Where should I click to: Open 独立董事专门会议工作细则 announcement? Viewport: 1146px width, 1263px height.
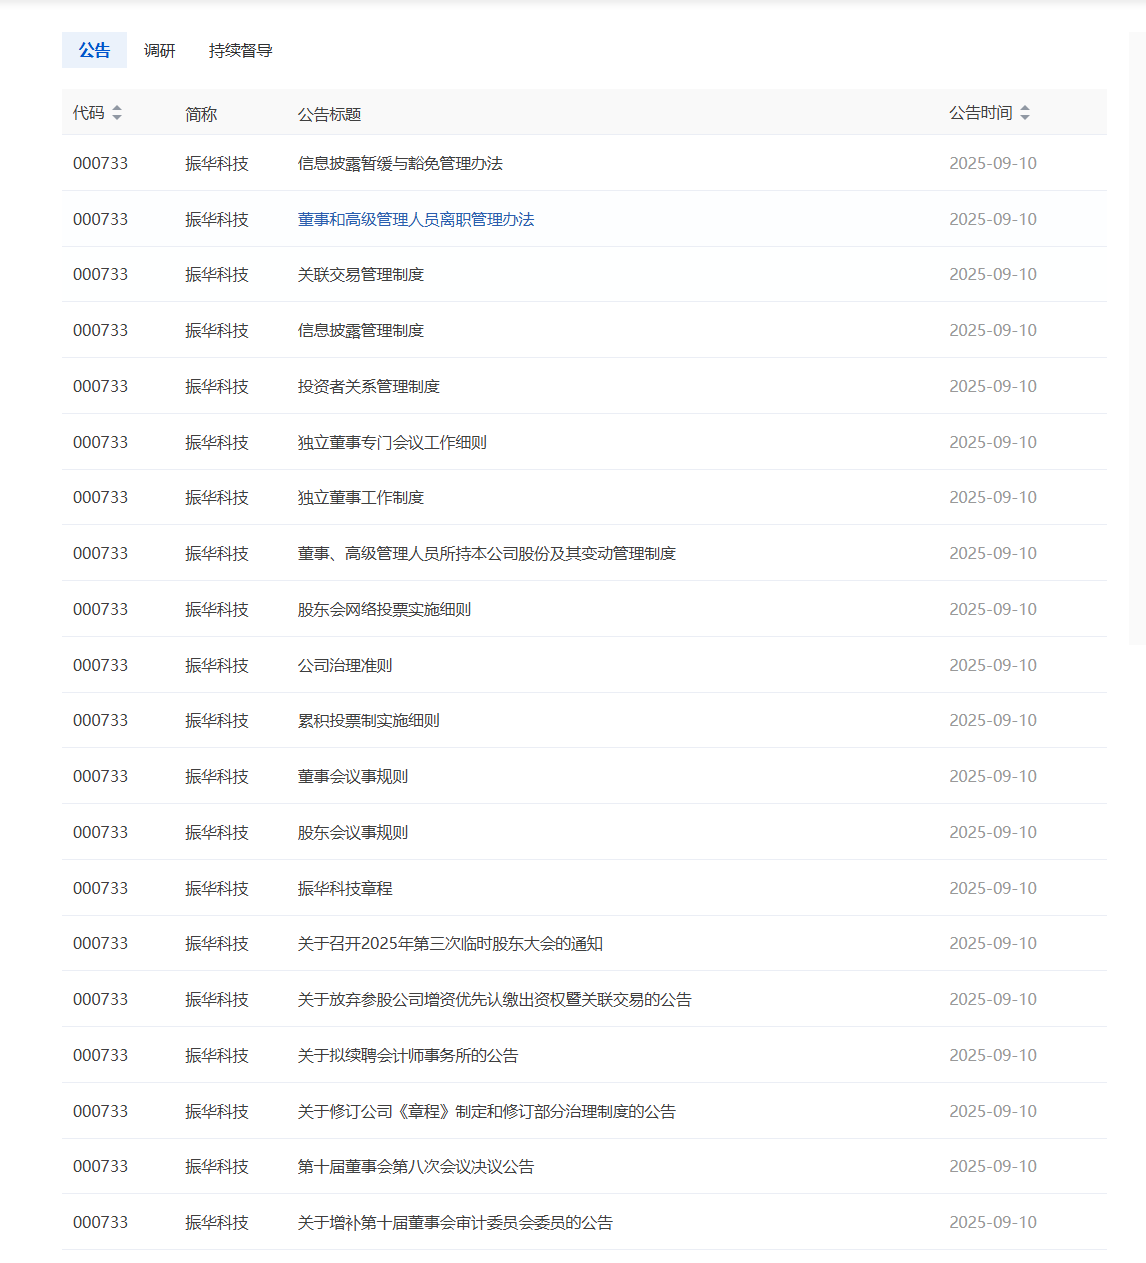392,442
